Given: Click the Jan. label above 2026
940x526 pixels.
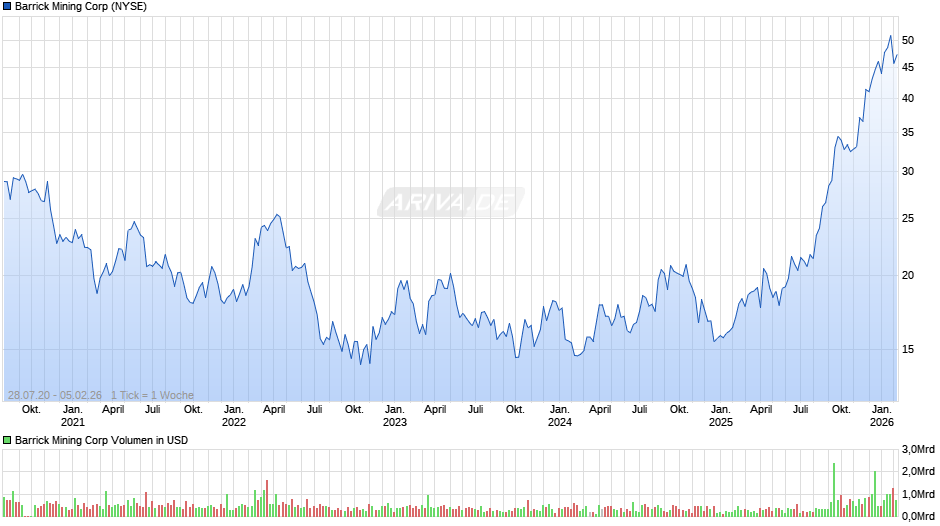Looking at the screenshot, I should click(882, 409).
